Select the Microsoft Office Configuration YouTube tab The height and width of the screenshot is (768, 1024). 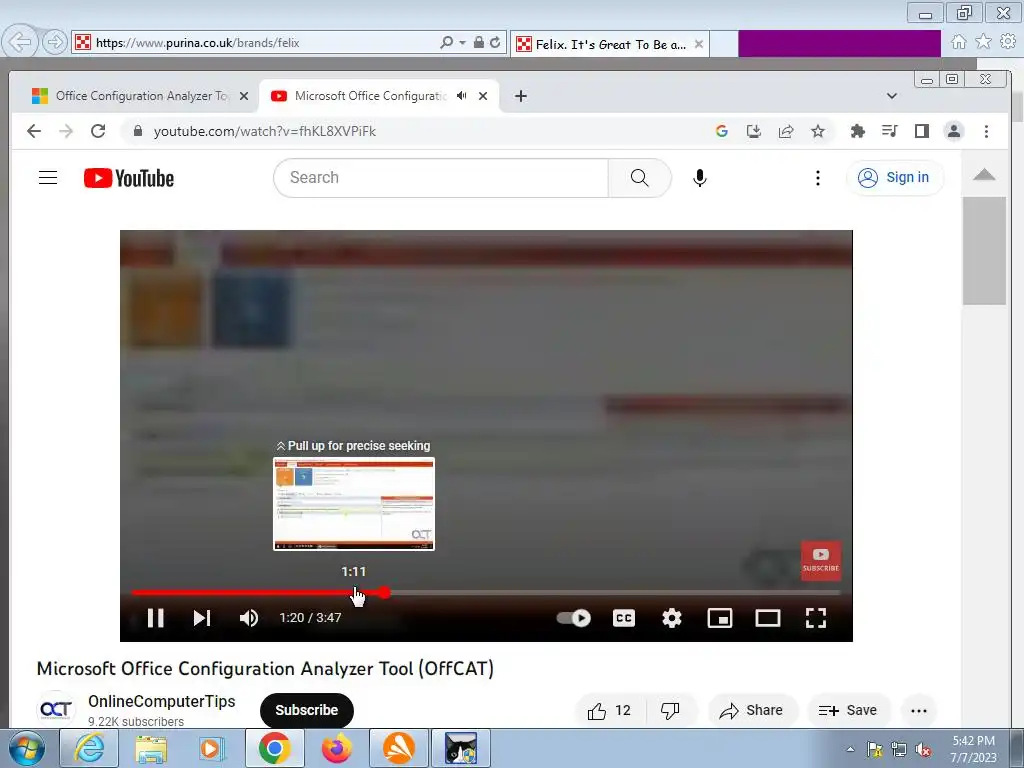coord(369,96)
